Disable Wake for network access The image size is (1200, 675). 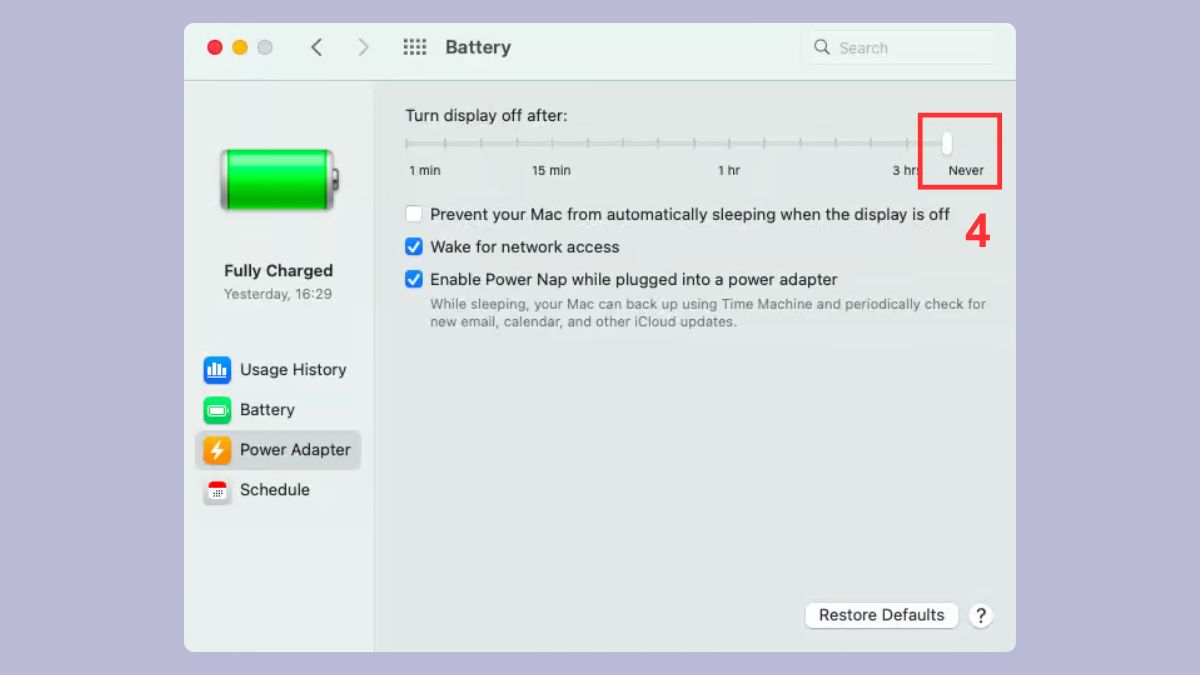(x=413, y=246)
